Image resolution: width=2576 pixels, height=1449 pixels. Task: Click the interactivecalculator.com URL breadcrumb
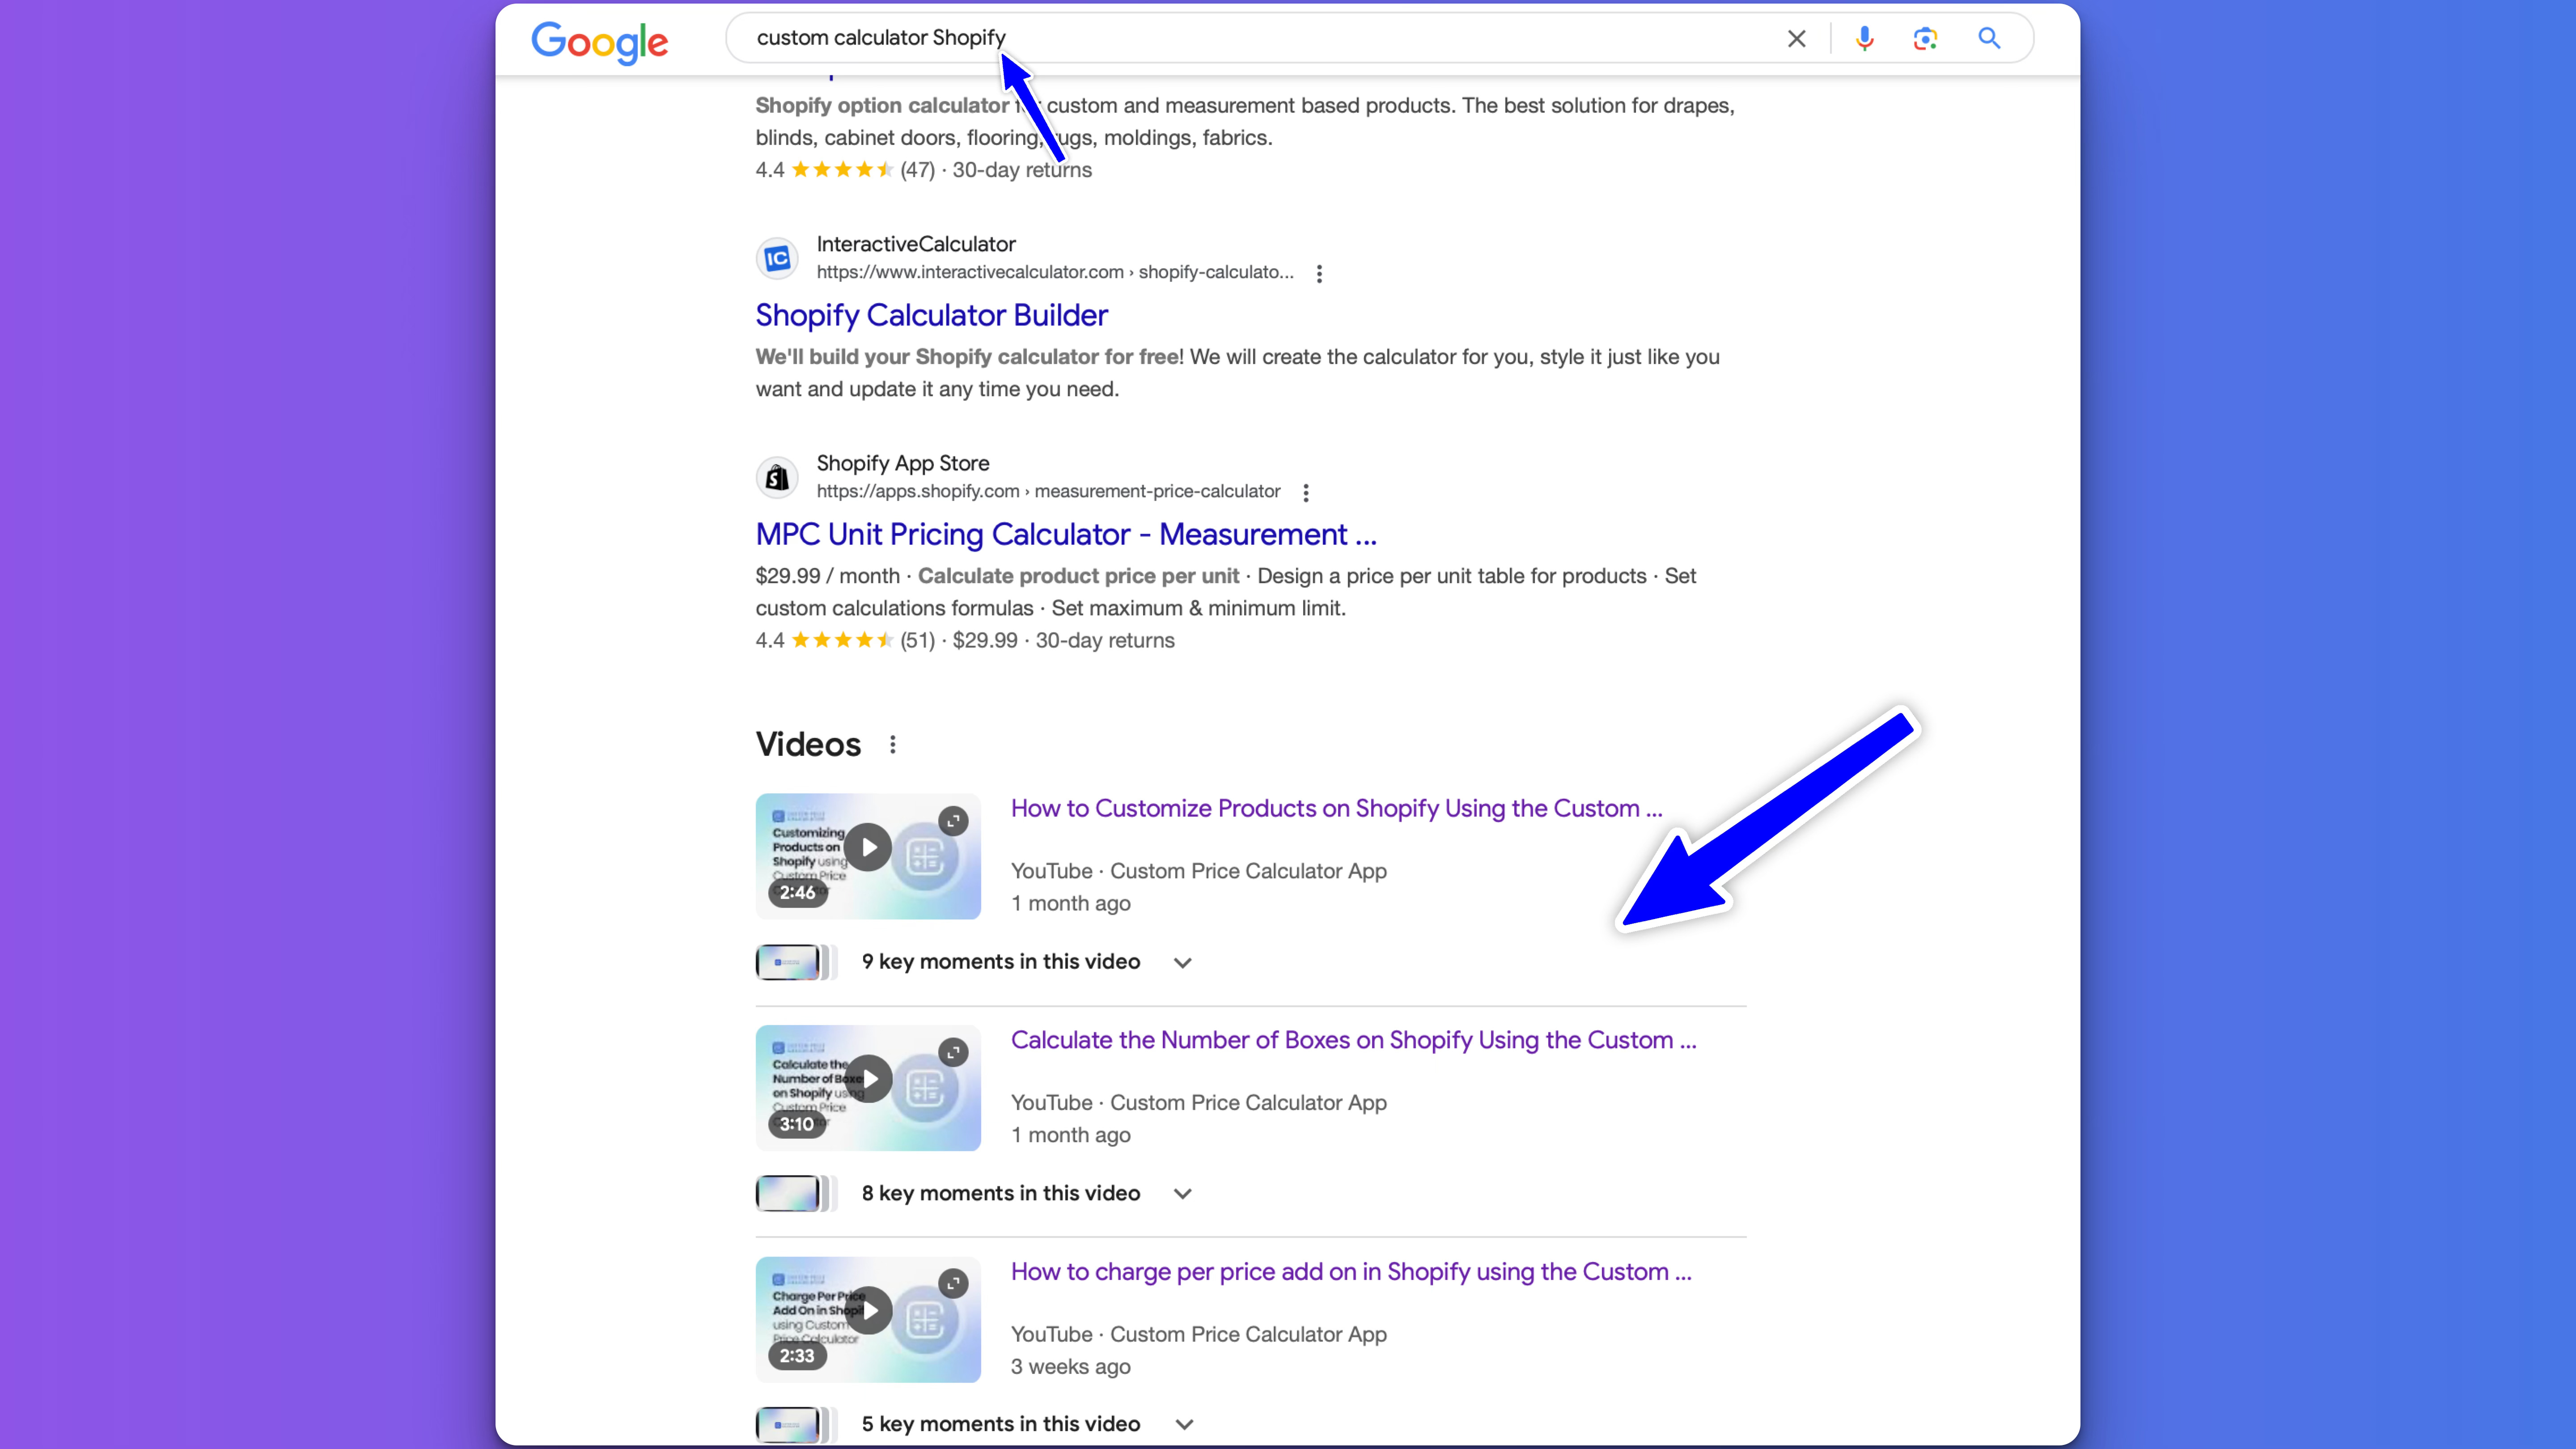pos(1055,272)
